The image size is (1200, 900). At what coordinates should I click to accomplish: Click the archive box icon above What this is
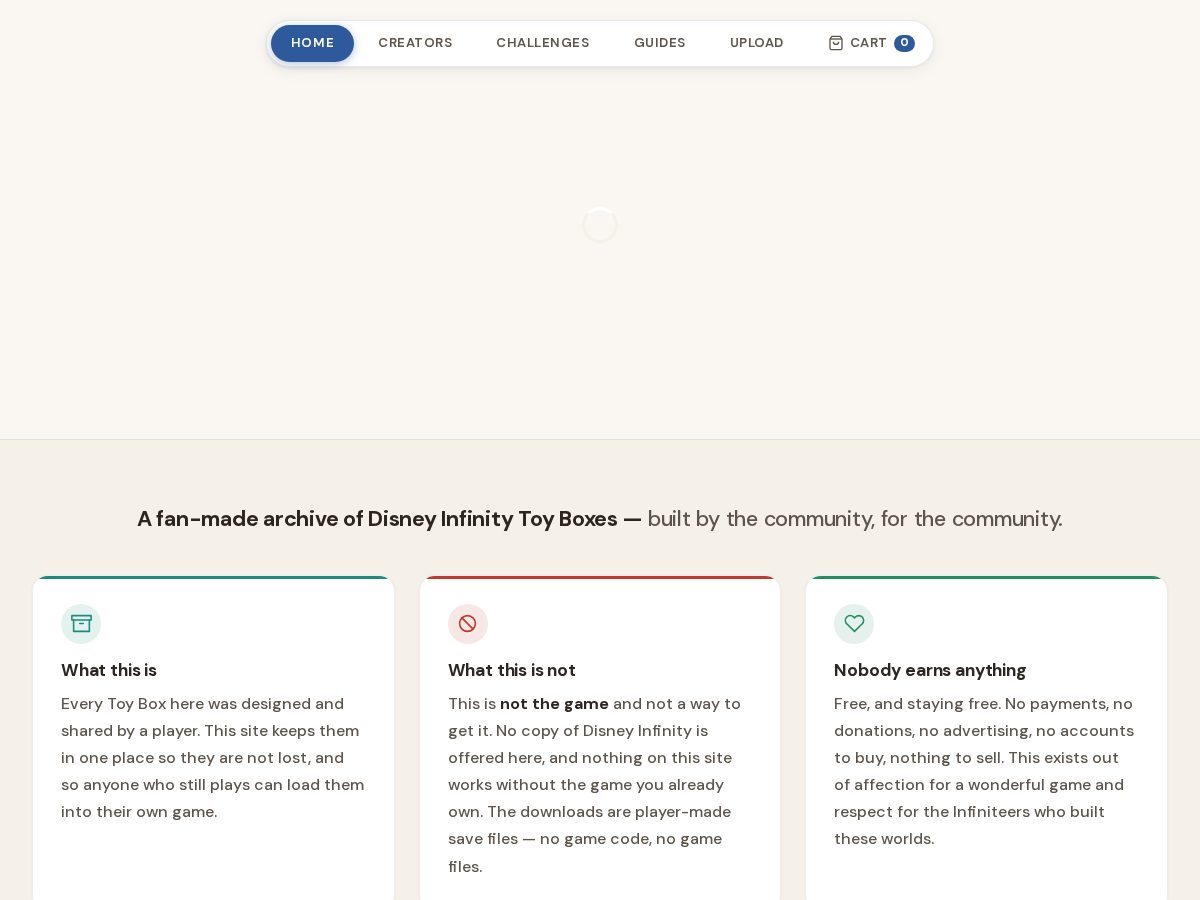[81, 624]
